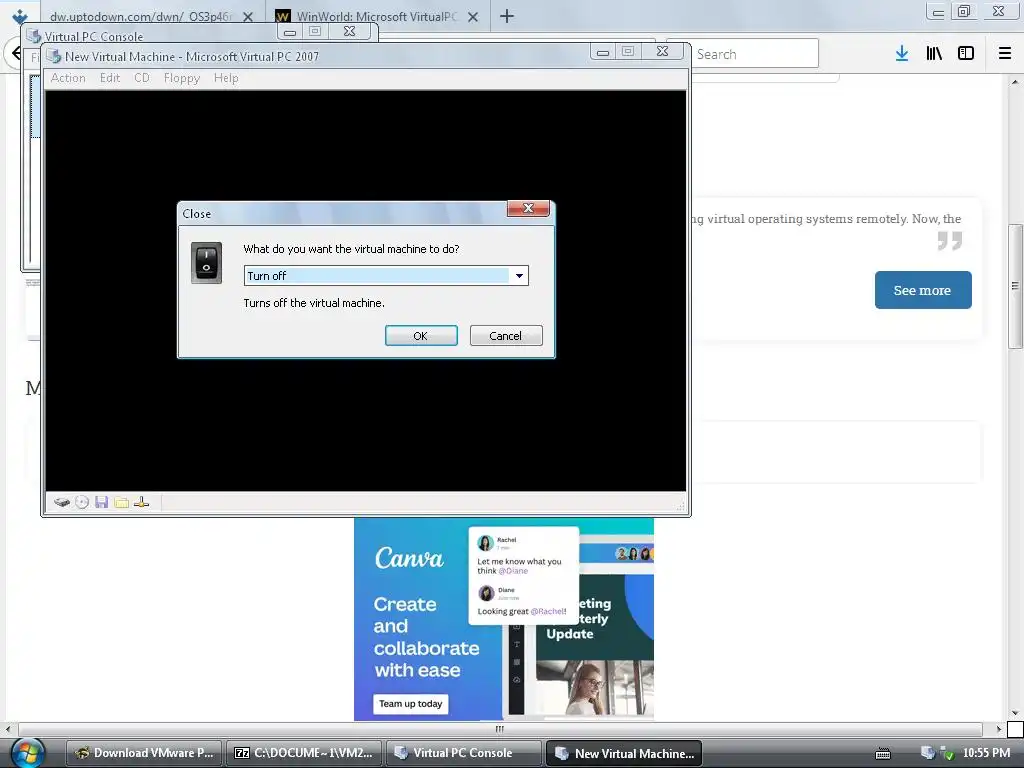Click the taskbar clock 10:55 PM
1024x768 pixels.
[x=986, y=753]
